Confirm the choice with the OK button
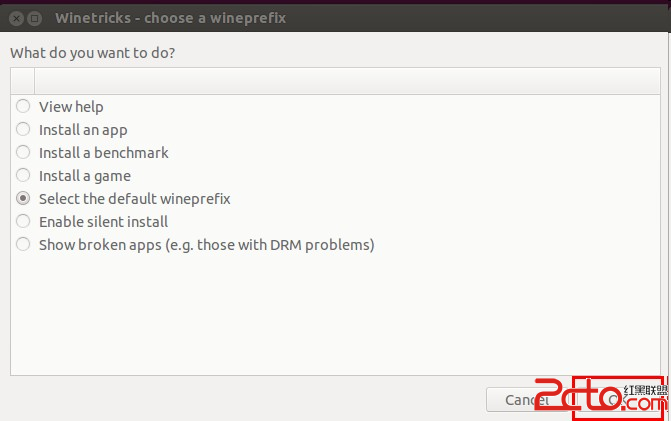 pyautogui.click(x=618, y=400)
